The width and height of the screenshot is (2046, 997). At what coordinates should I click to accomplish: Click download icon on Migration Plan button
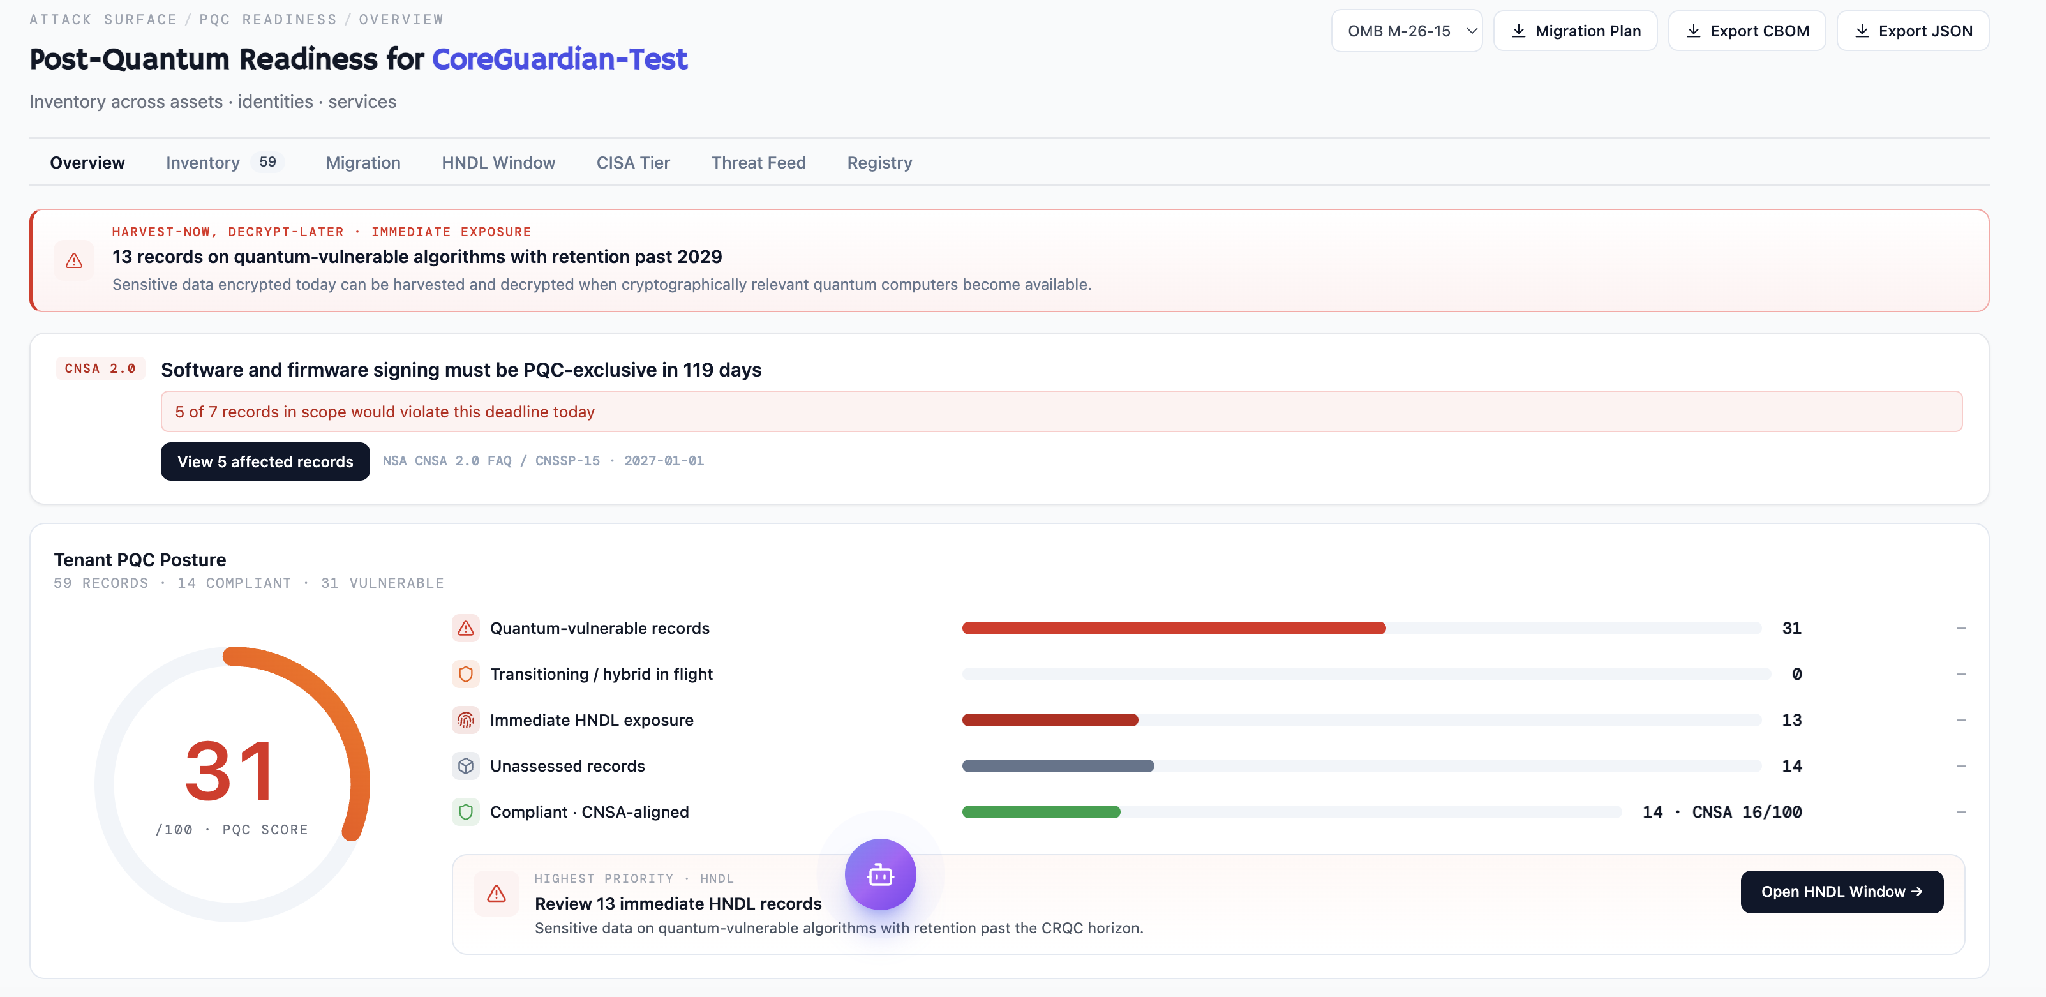point(1518,31)
